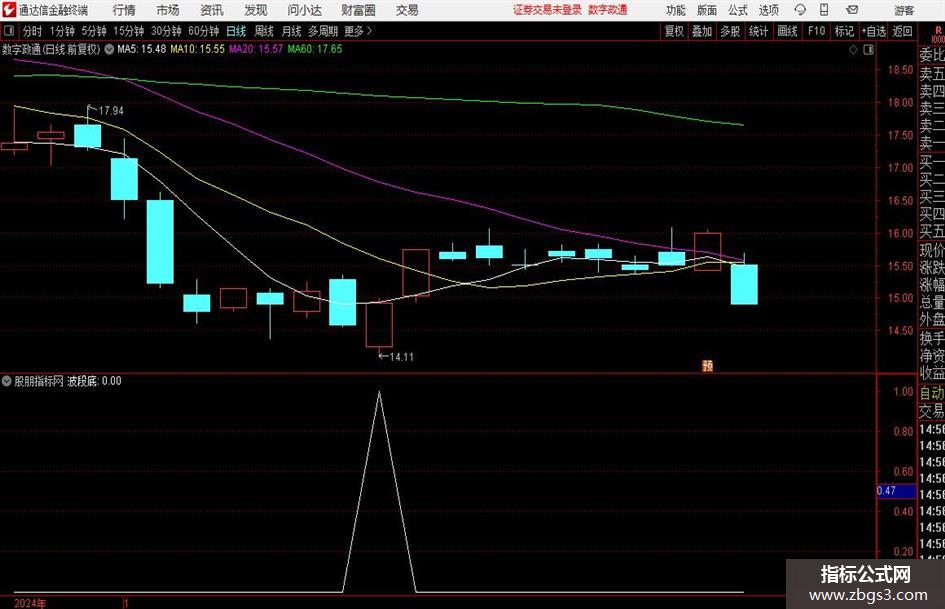
Task: Click the blue 0.47 axis value marker
Action: pyautogui.click(x=896, y=491)
